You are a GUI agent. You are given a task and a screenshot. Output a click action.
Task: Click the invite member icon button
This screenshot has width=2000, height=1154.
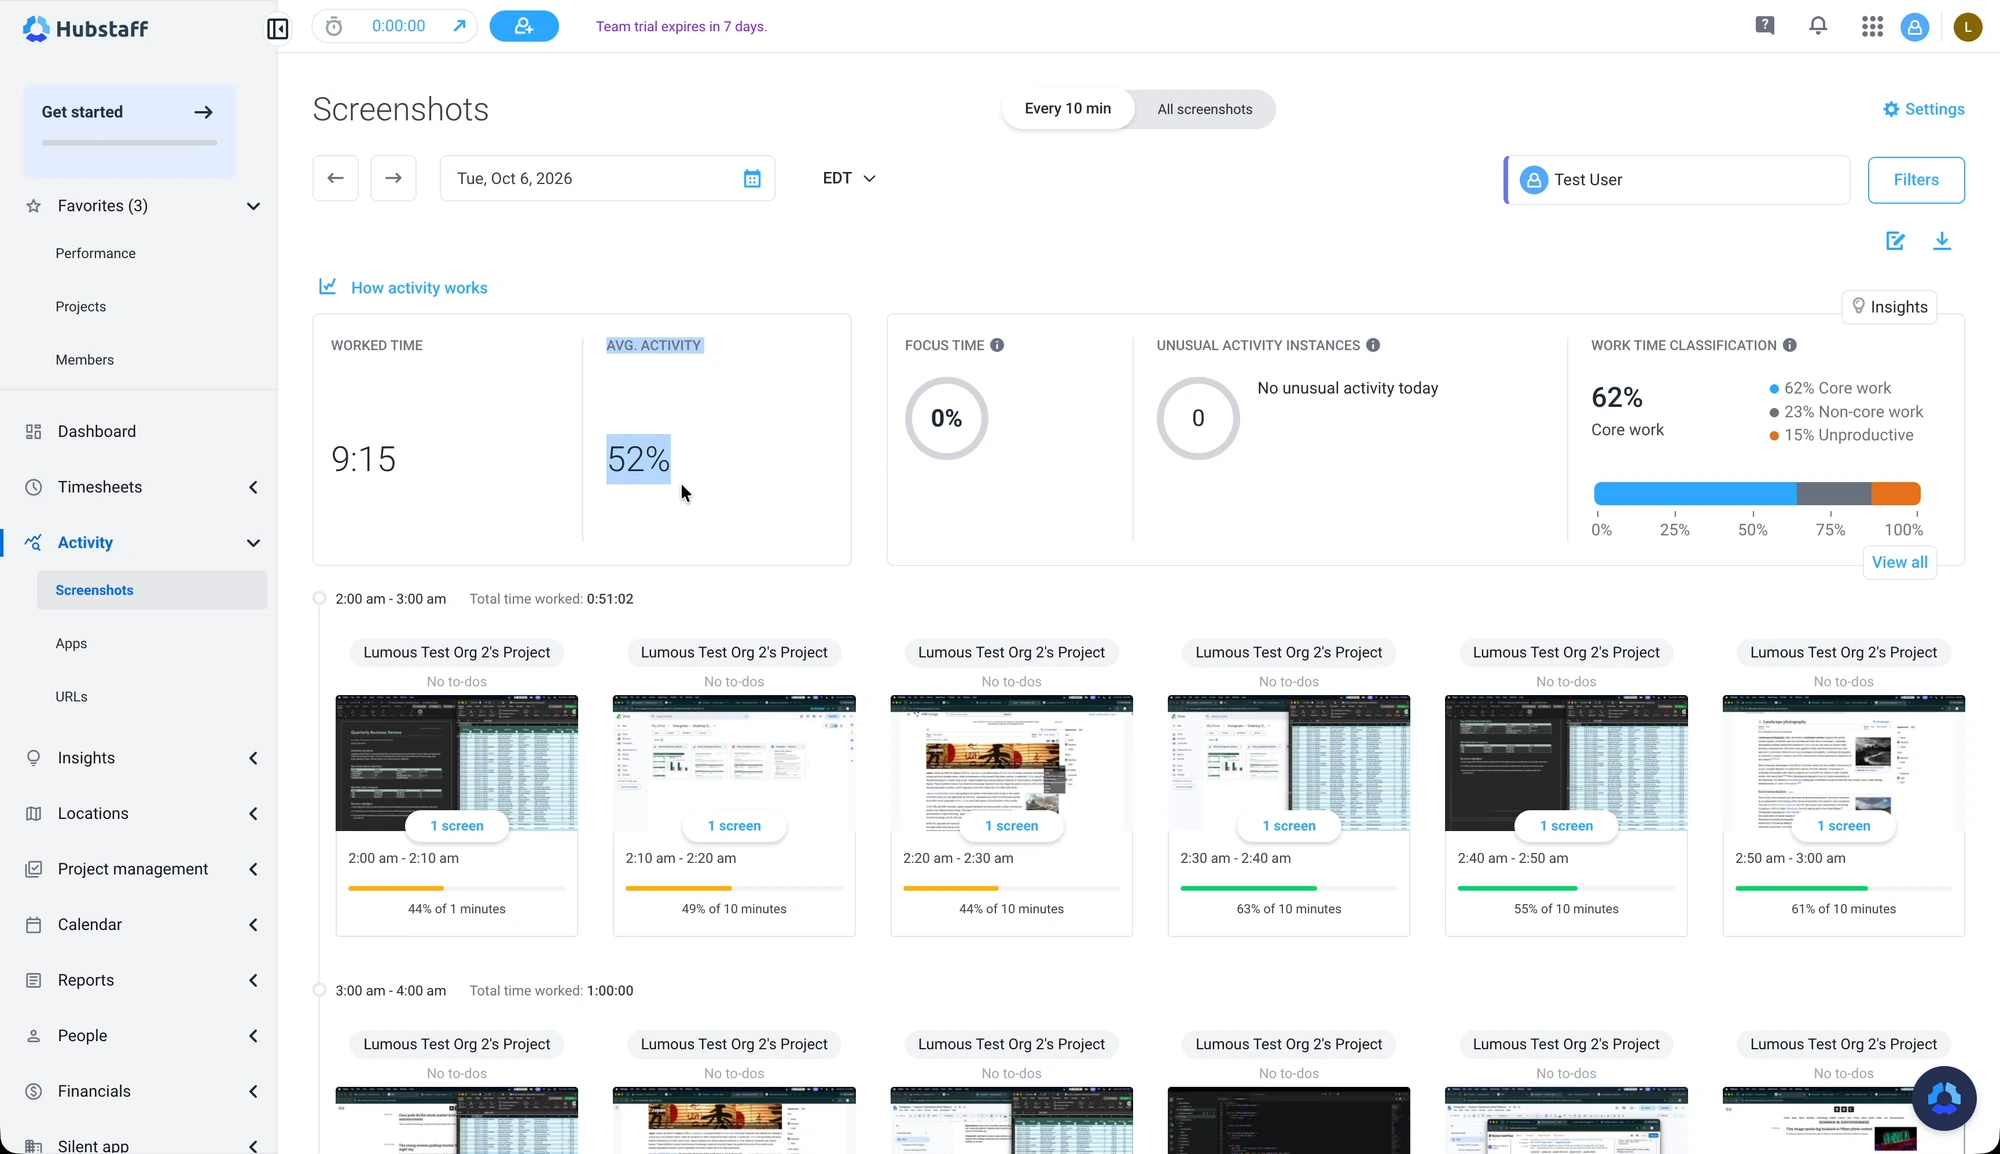pos(524,26)
